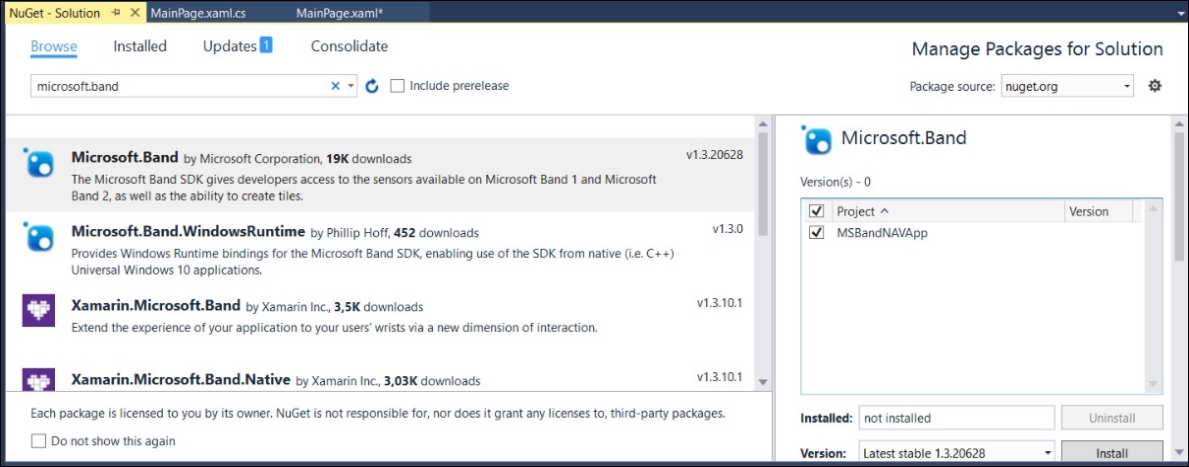Close the NuGet - Solution tab
The image size is (1189, 467).
pyautogui.click(x=136, y=13)
